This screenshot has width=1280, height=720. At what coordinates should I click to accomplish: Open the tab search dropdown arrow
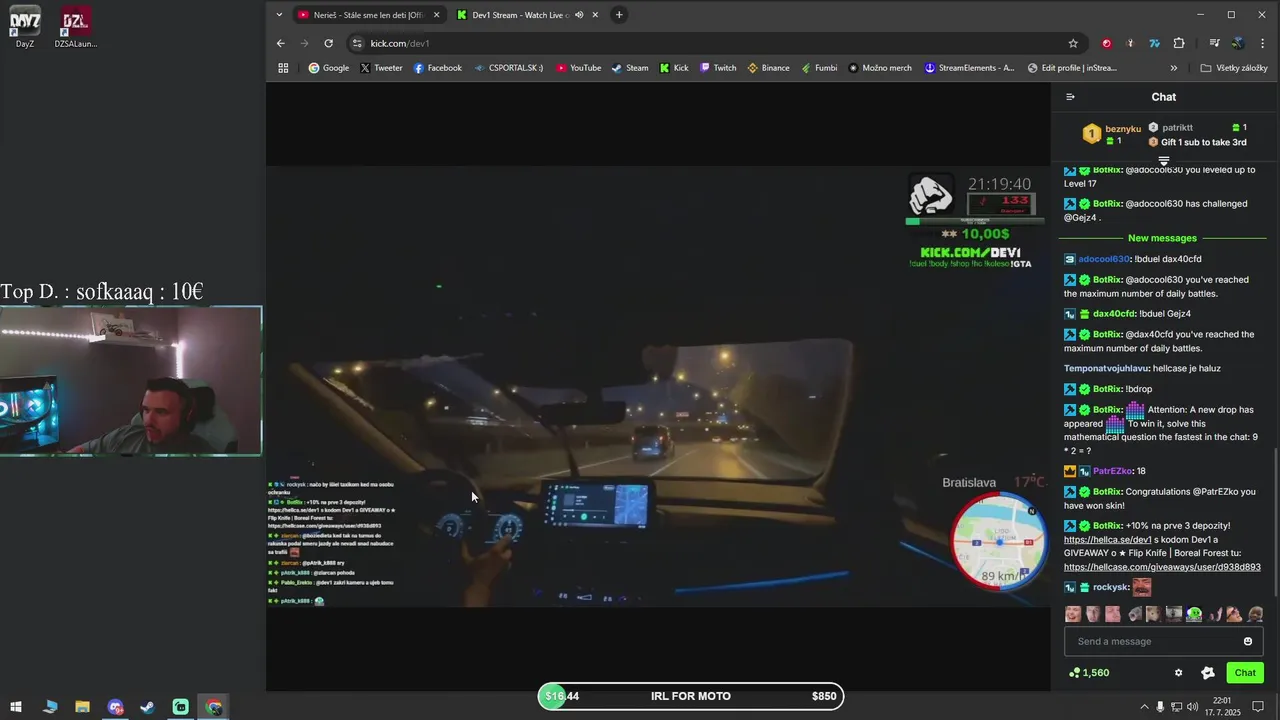coord(280,15)
